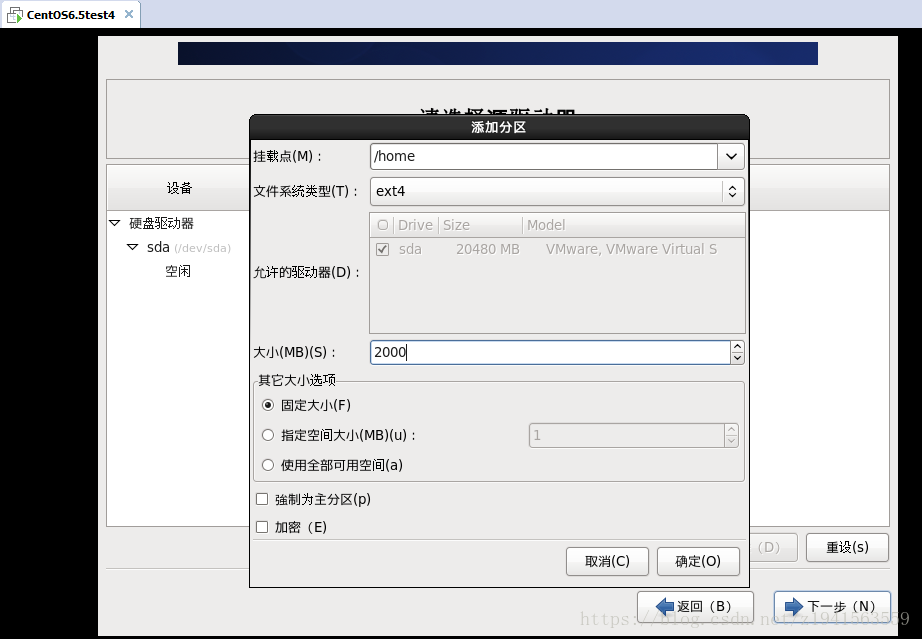Click the 20480 MB size cell
922x639 pixels.
point(487,249)
